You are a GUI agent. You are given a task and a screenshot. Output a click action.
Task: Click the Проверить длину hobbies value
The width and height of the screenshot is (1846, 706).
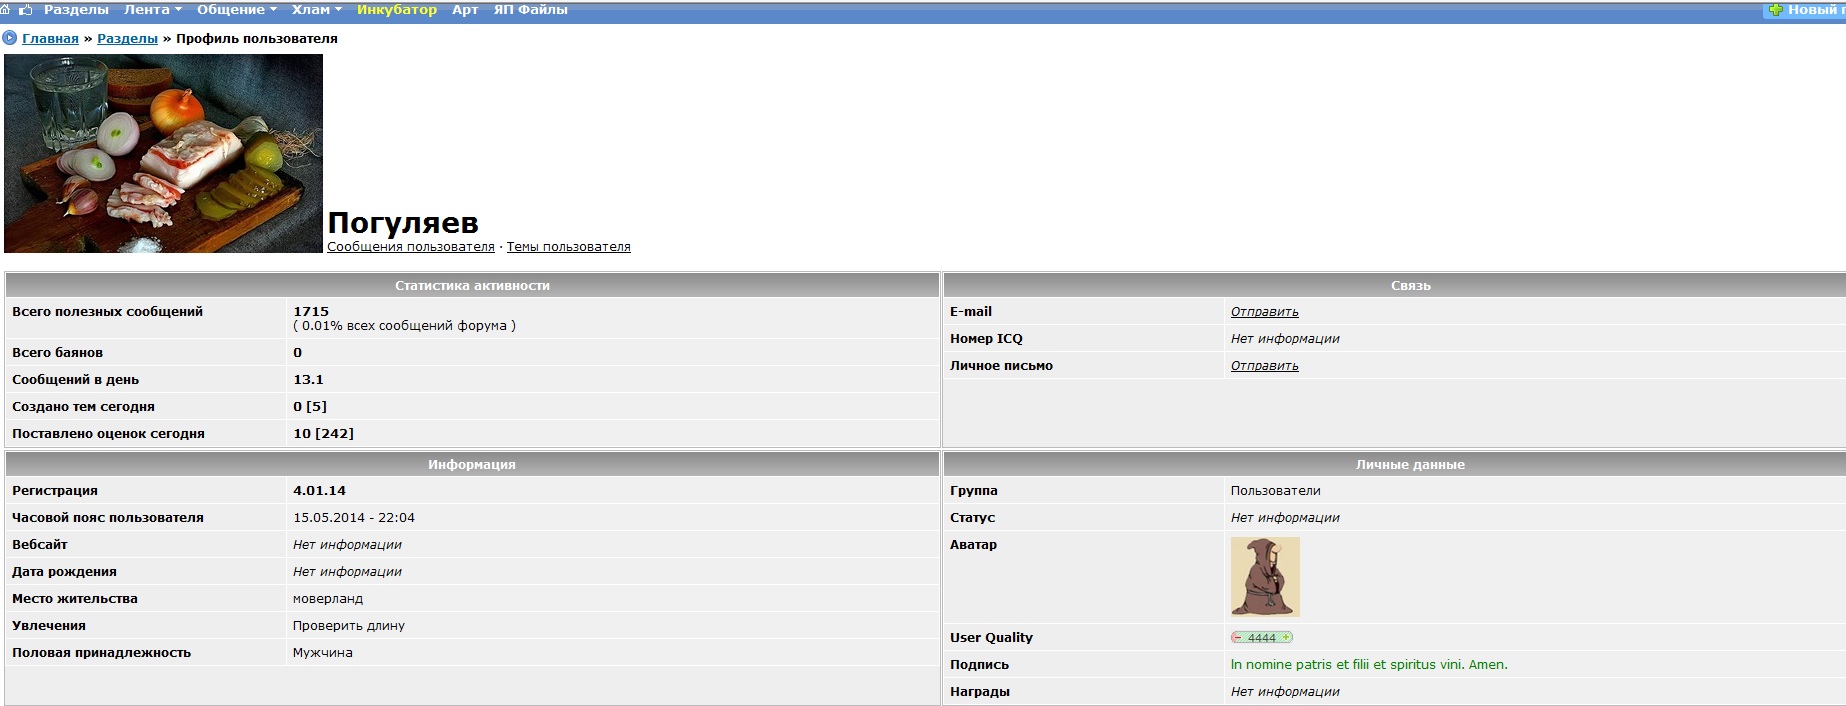tap(349, 626)
